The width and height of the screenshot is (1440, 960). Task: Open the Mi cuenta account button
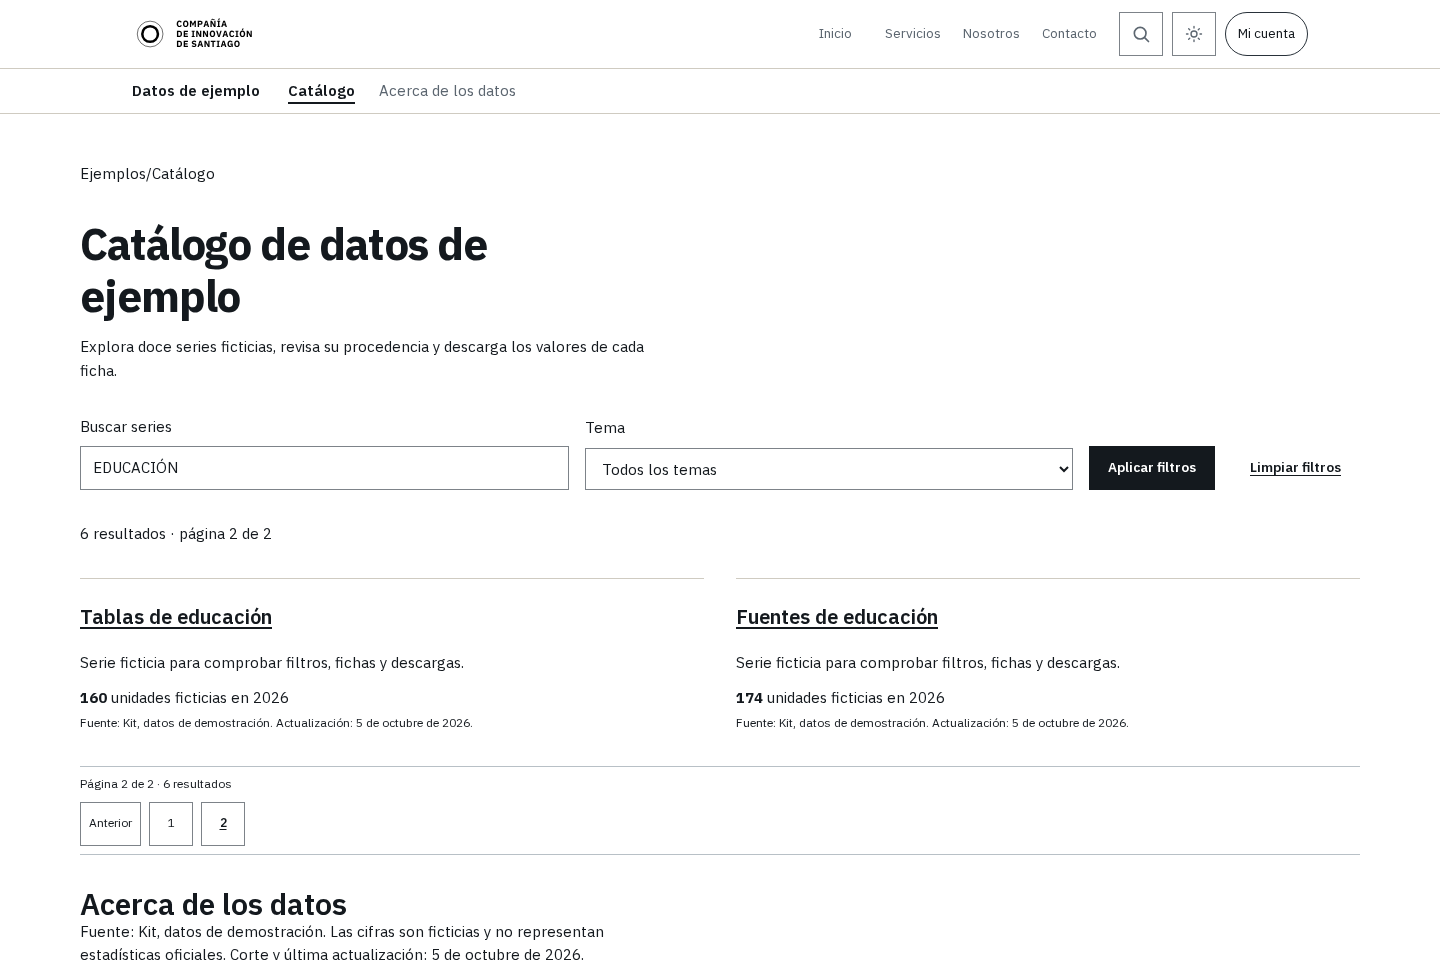click(1266, 34)
